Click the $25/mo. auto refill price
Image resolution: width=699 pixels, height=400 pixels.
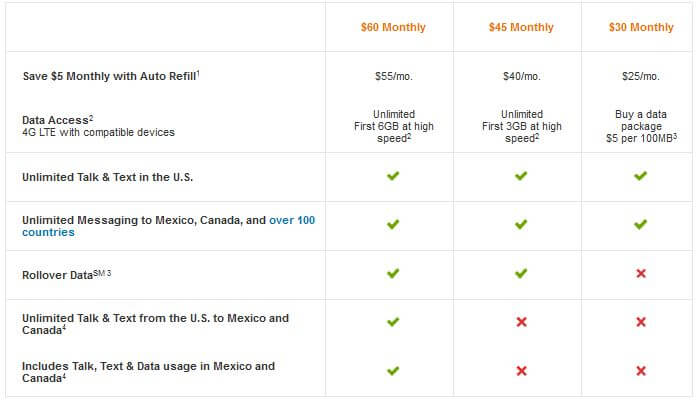(641, 76)
